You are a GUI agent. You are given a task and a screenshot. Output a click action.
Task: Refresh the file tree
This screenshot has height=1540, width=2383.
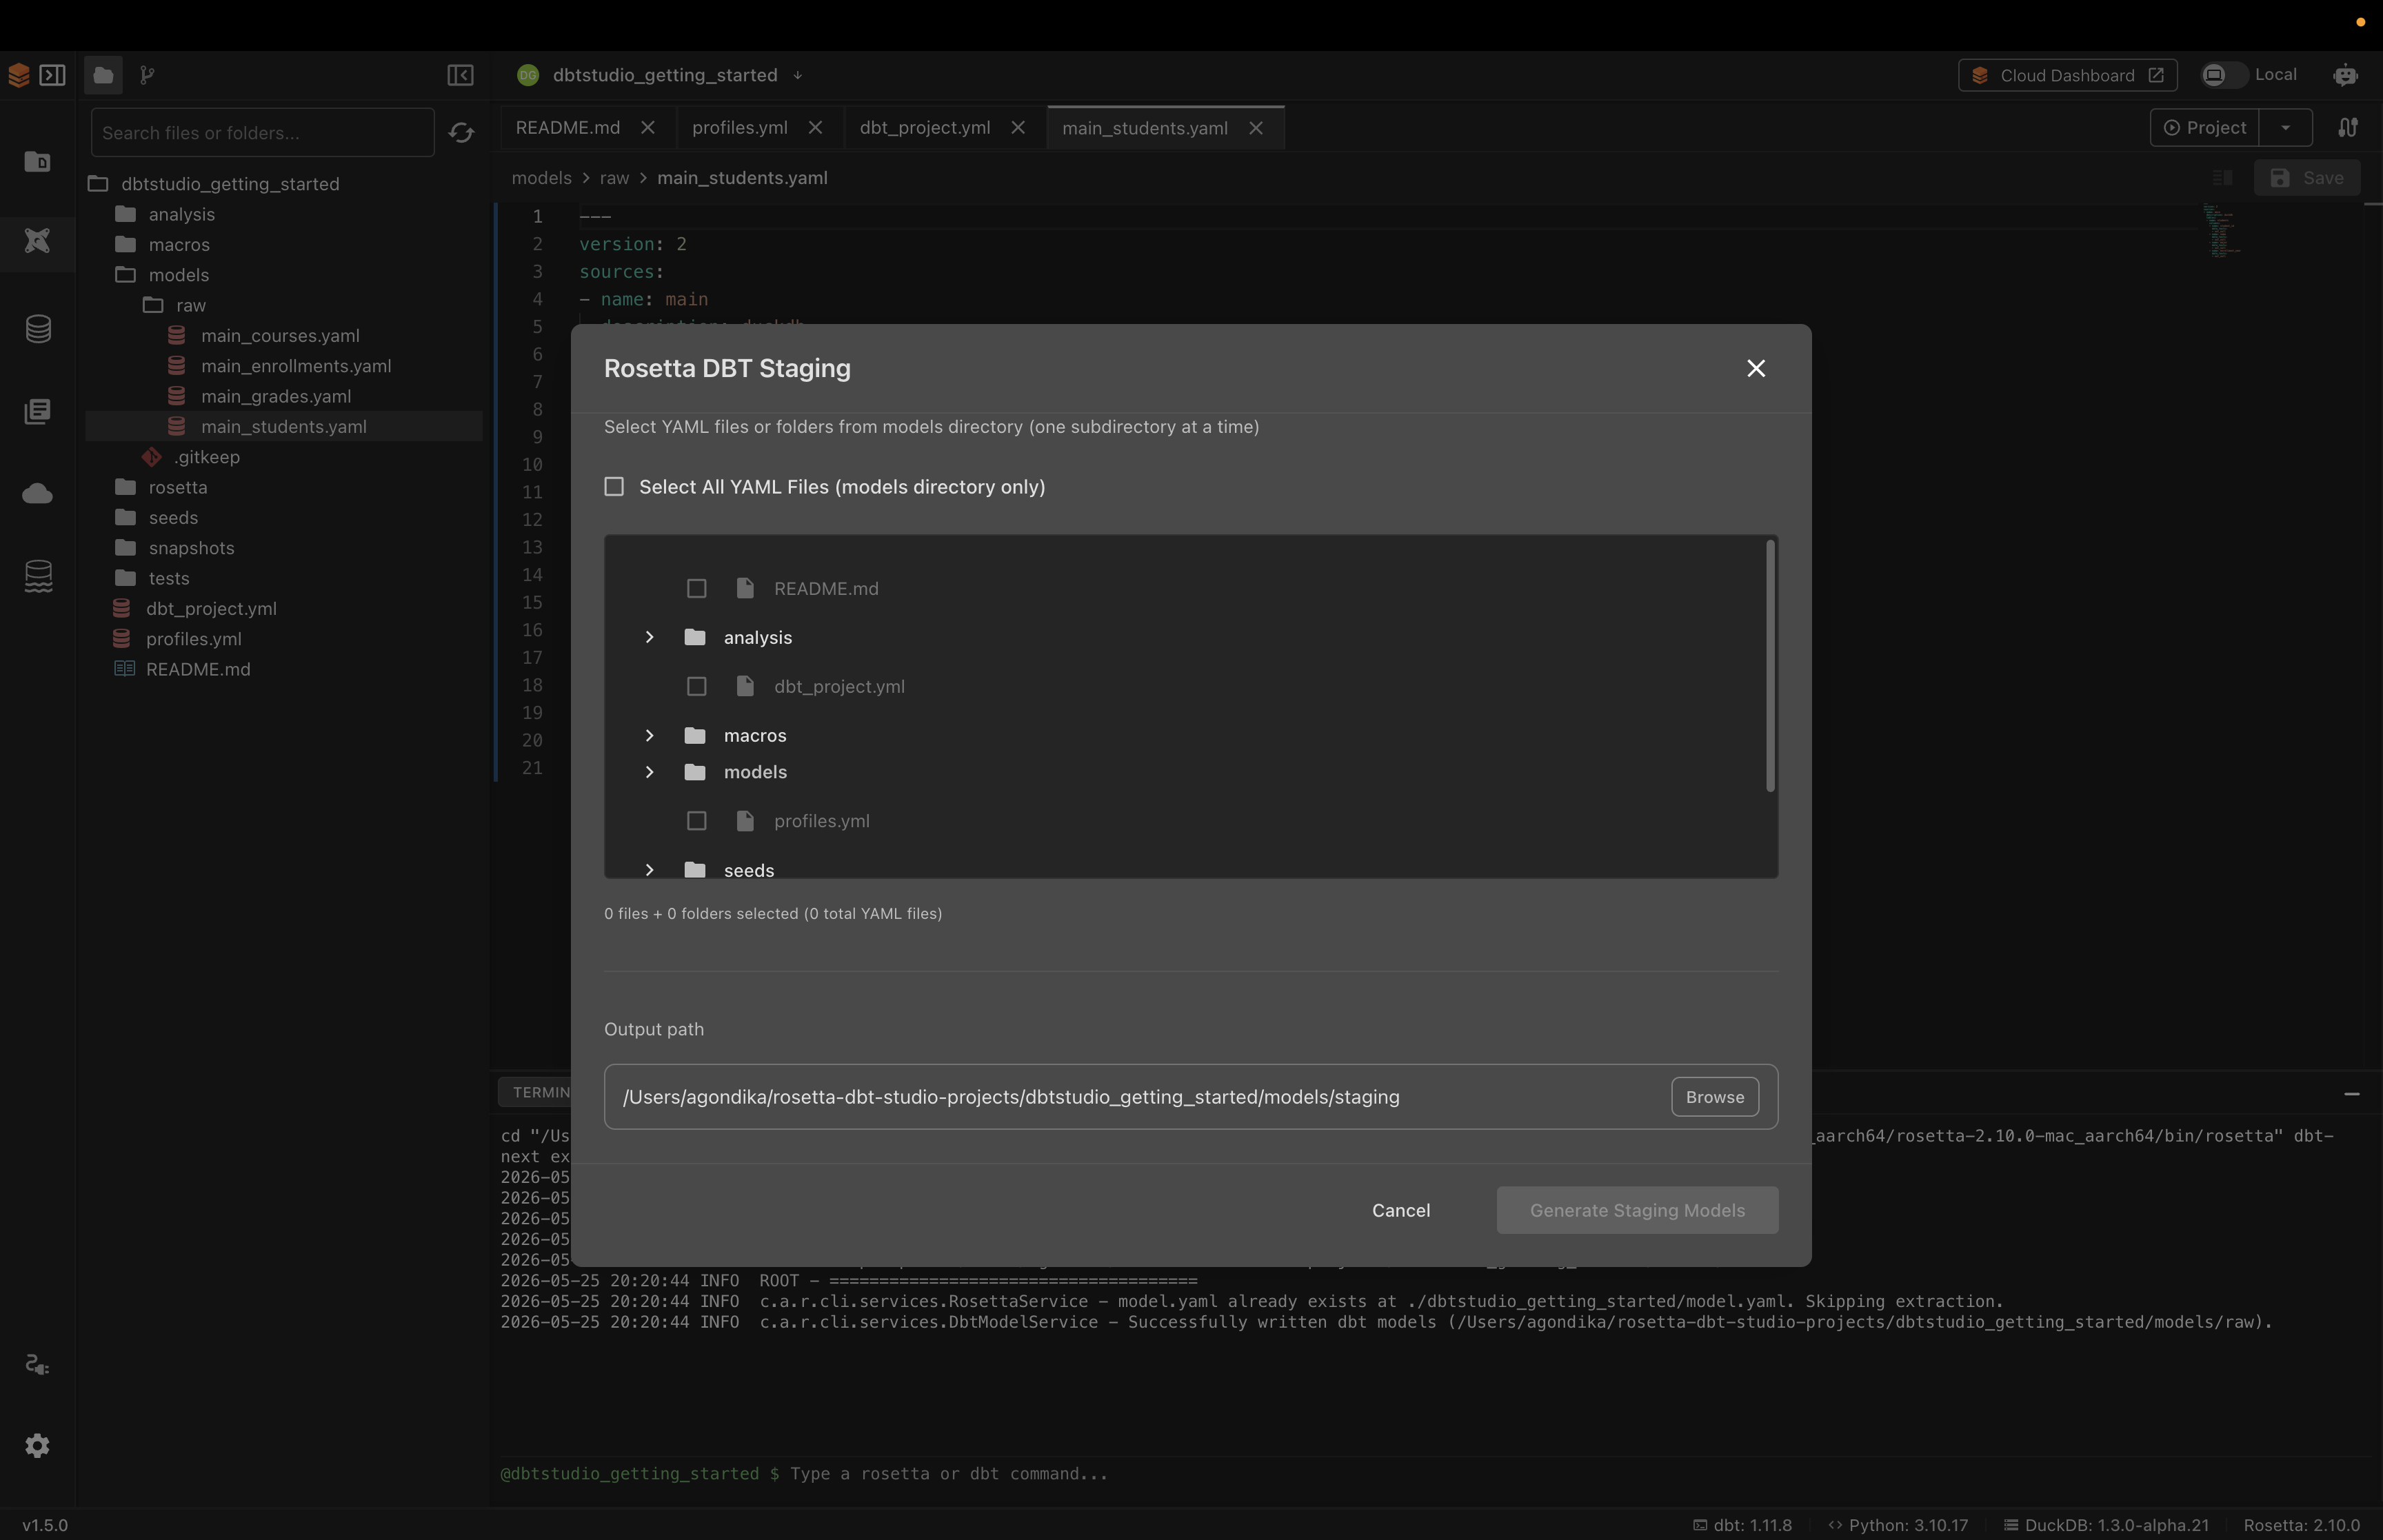point(461,132)
